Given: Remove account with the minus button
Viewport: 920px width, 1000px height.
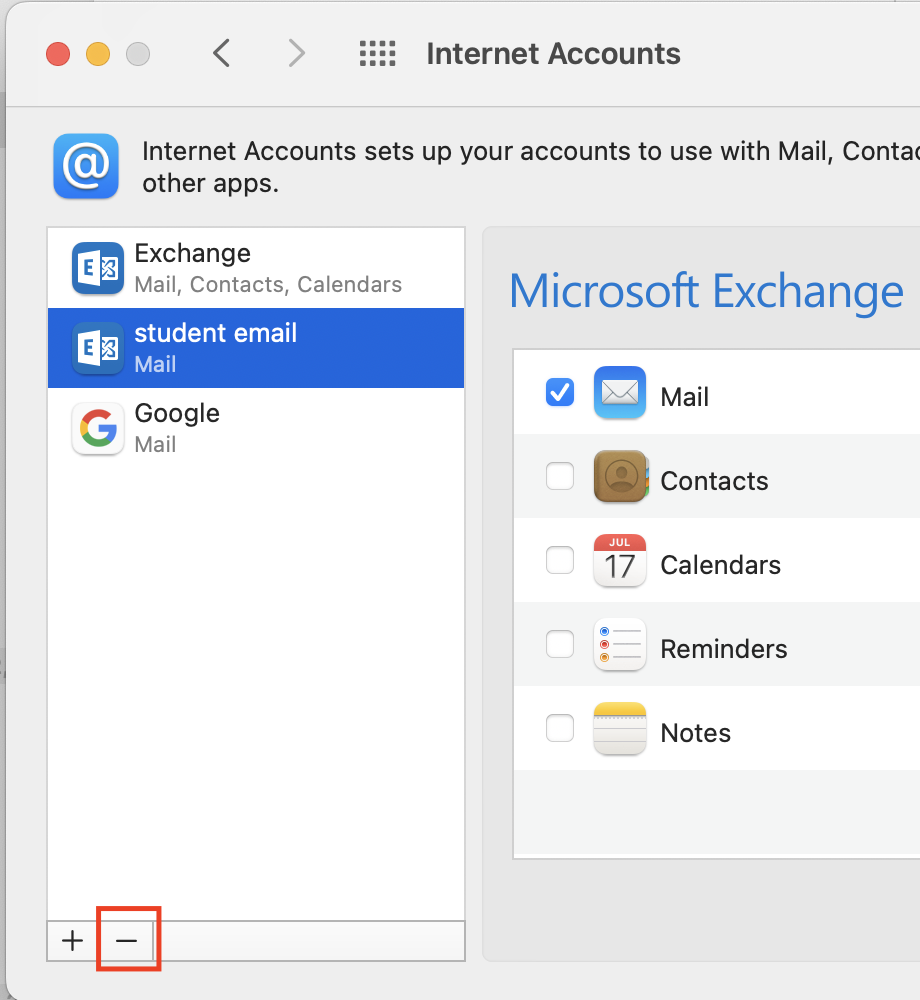Looking at the screenshot, I should (126, 941).
